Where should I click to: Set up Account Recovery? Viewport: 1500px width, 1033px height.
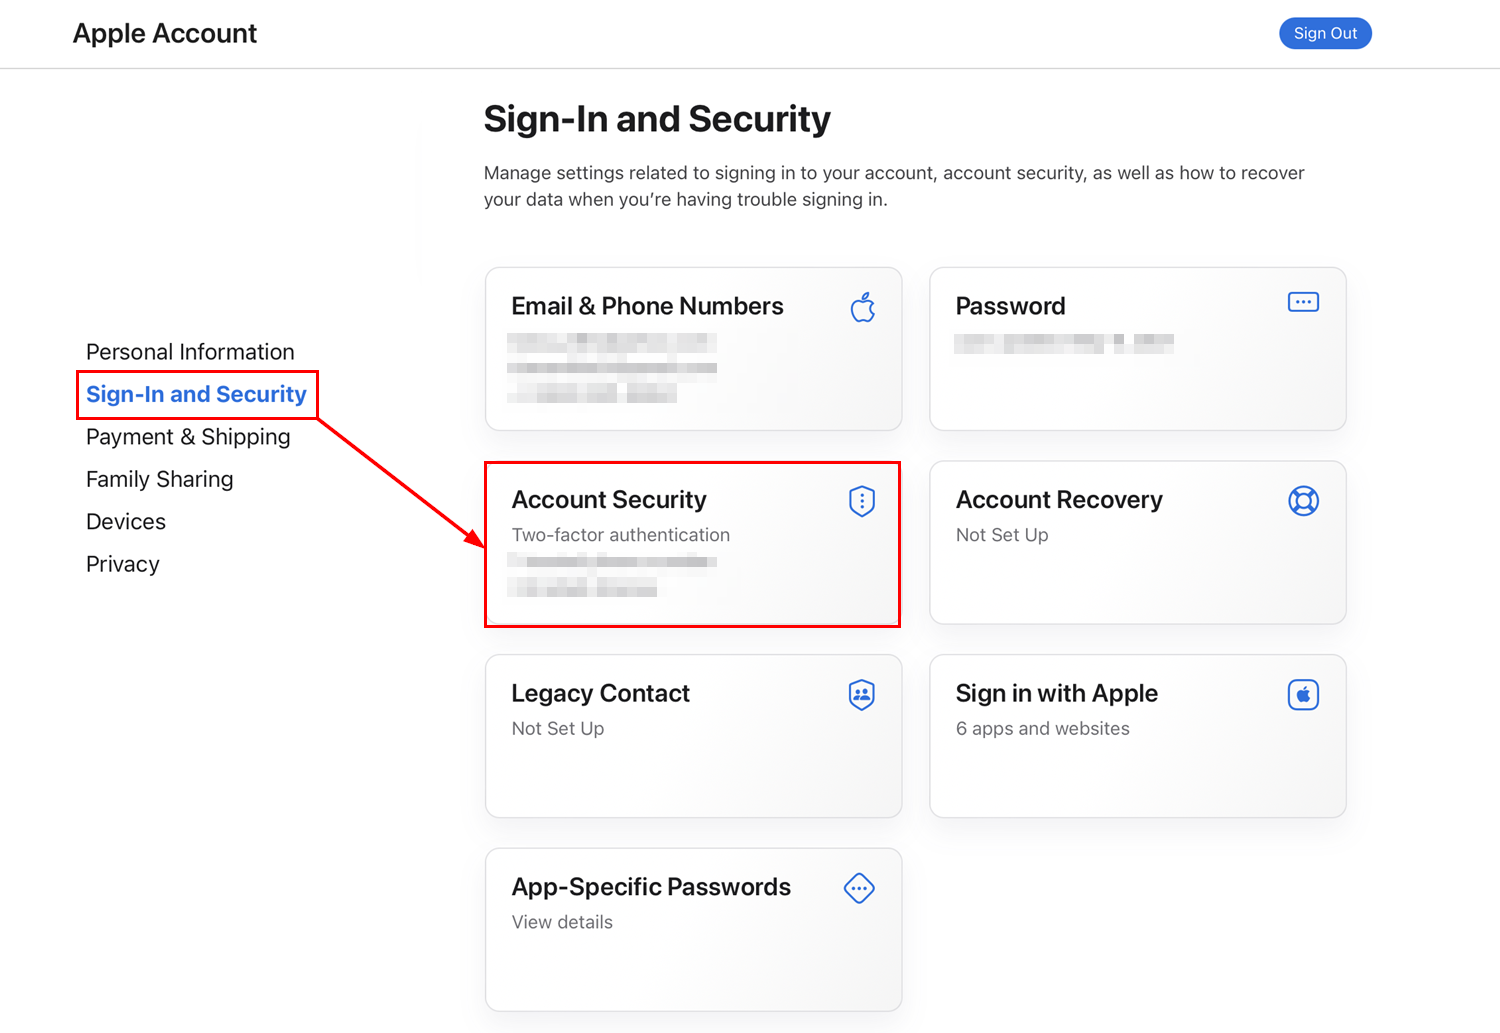tap(1137, 543)
